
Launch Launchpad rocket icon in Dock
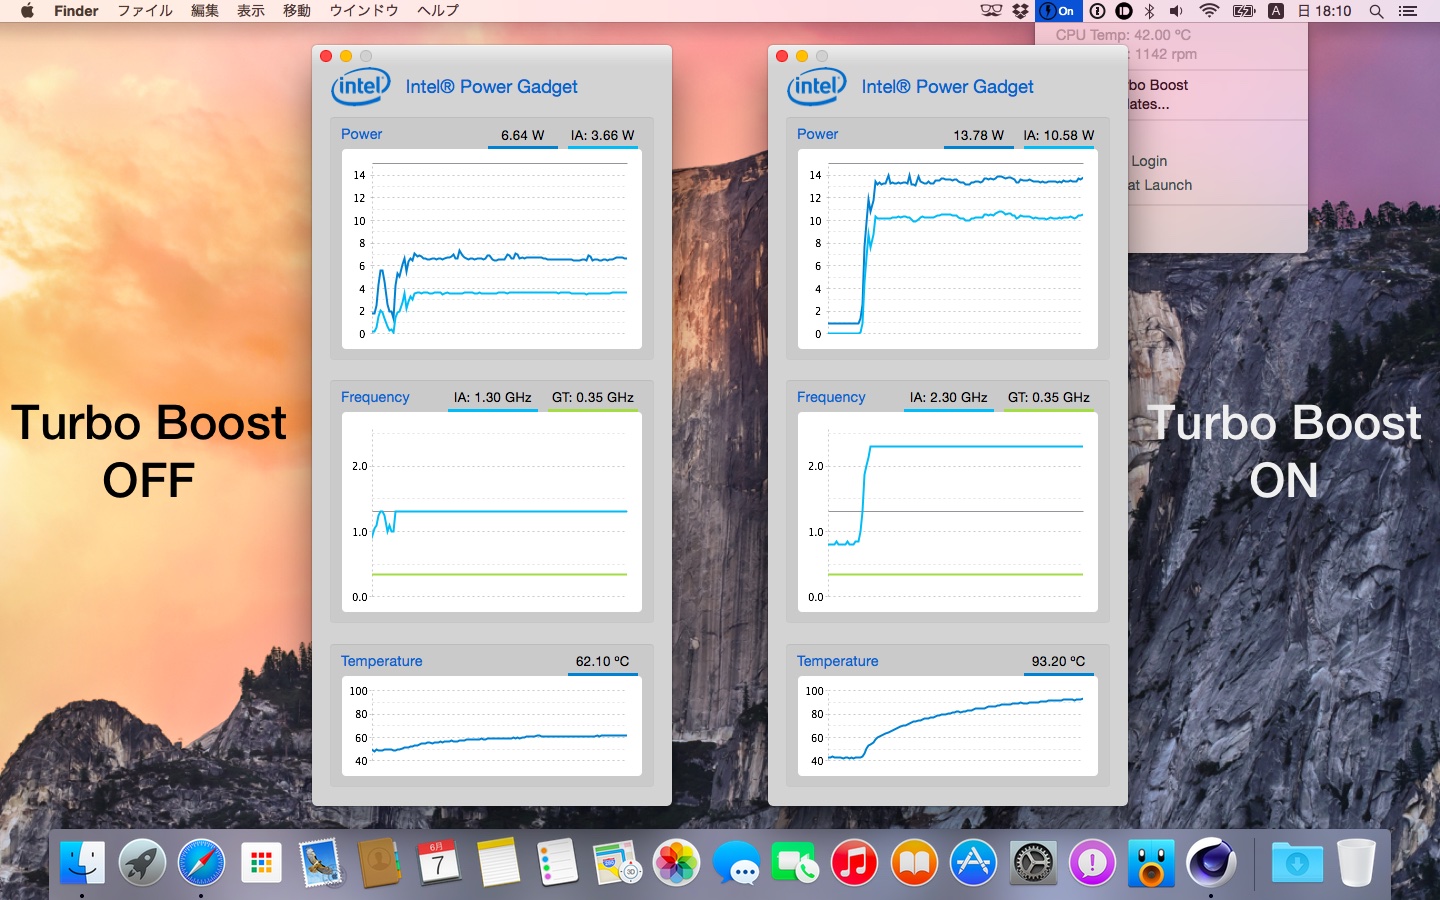(142, 862)
